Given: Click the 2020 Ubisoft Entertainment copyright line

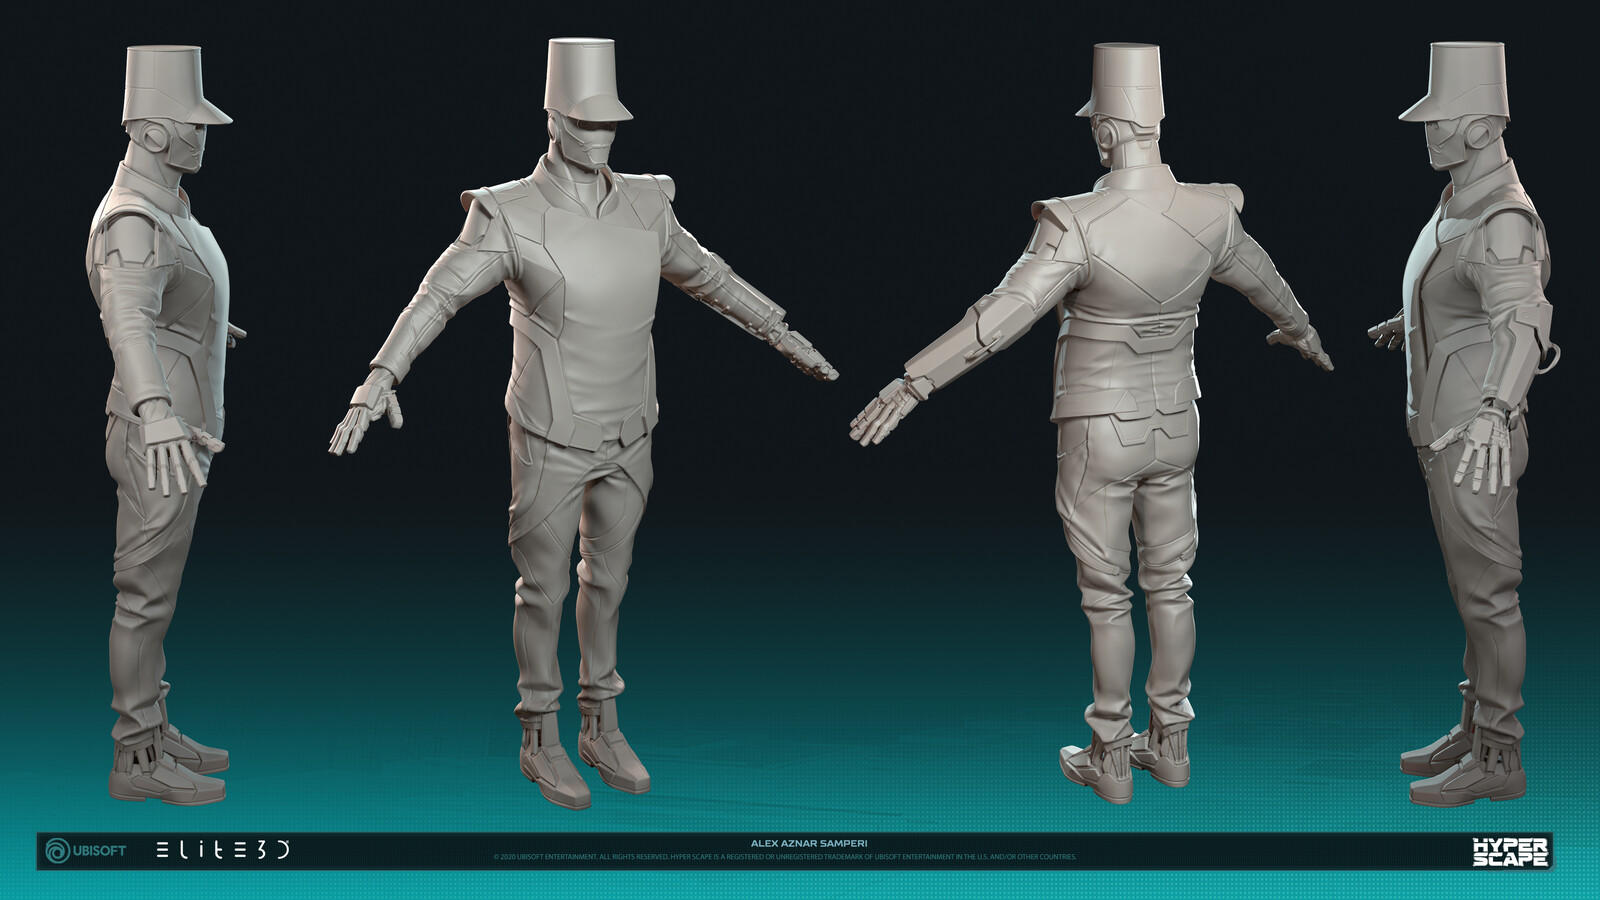Looking at the screenshot, I should (785, 857).
